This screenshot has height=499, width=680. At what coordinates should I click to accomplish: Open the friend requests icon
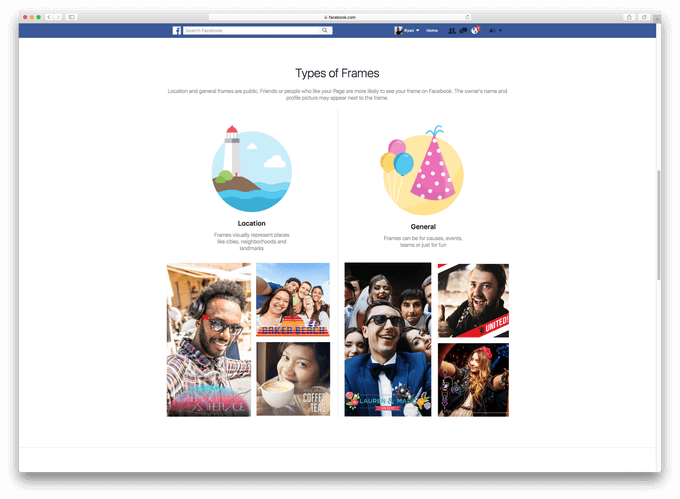(452, 30)
